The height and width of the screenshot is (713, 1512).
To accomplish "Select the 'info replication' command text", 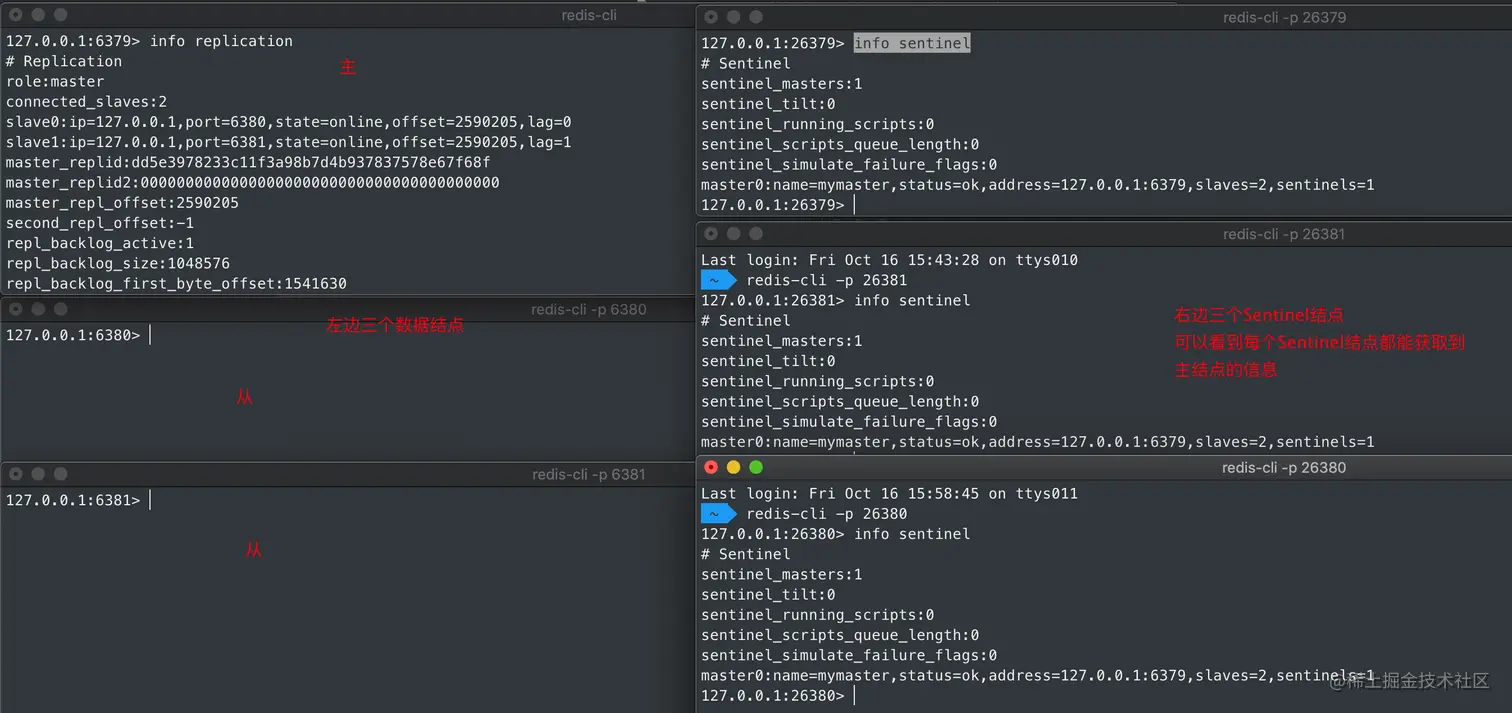I will click(221, 41).
